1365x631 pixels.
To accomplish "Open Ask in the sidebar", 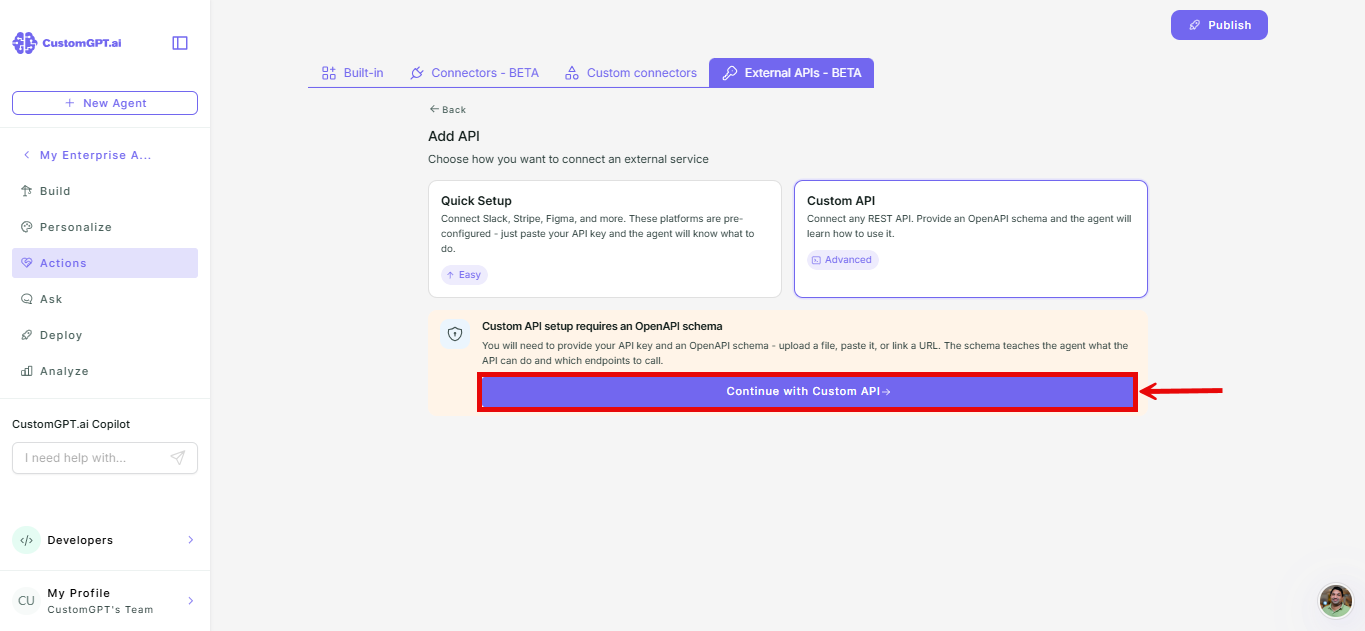I will [x=105, y=299].
